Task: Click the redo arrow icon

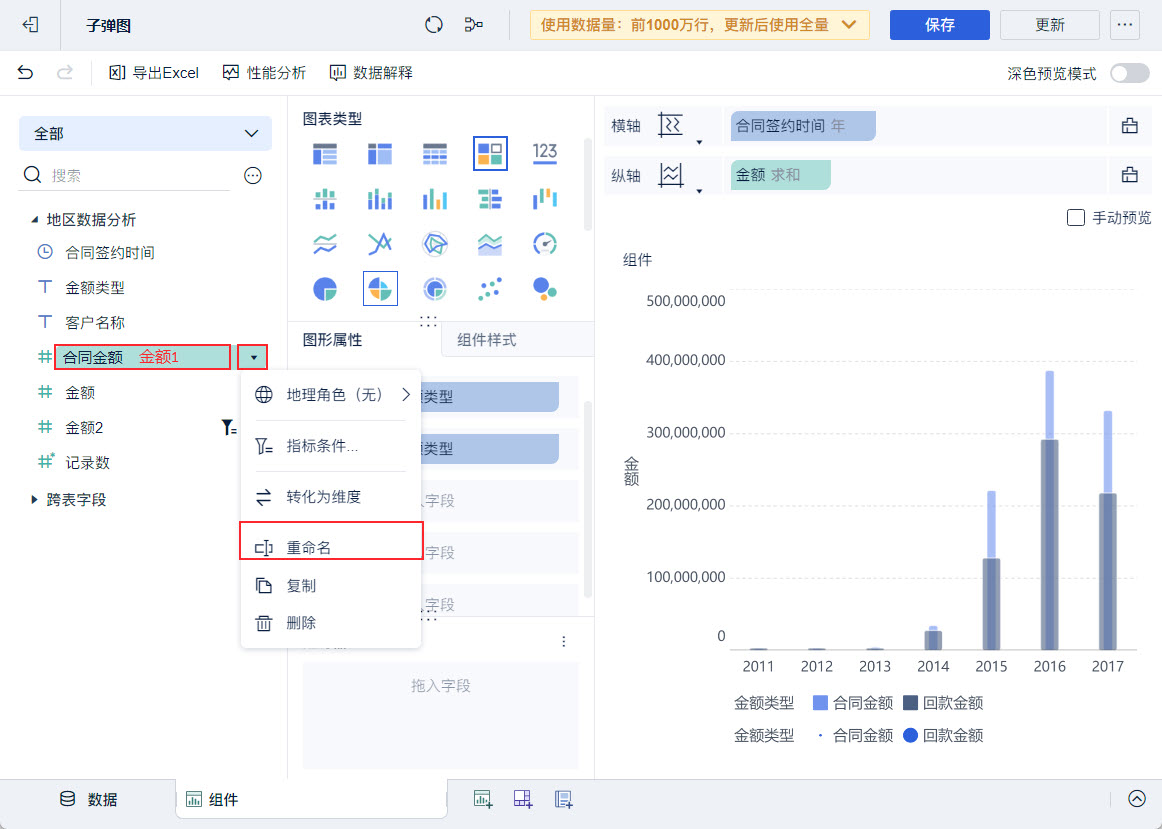Action: (65, 73)
